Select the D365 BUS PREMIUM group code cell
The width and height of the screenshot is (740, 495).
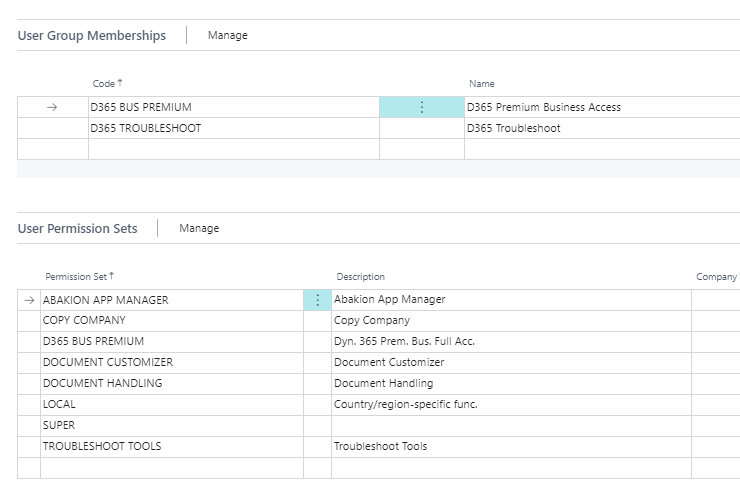234,107
